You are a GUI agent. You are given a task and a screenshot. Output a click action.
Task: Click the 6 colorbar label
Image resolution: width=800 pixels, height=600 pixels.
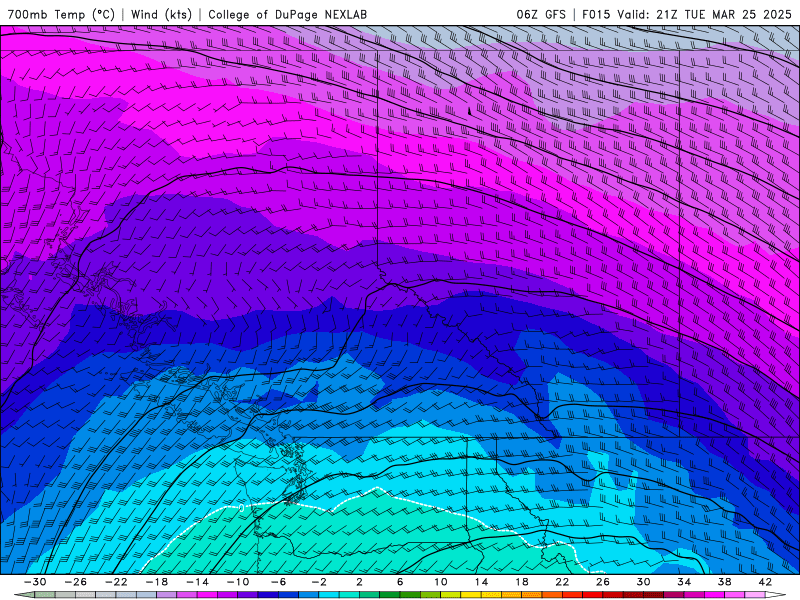[x=400, y=582]
